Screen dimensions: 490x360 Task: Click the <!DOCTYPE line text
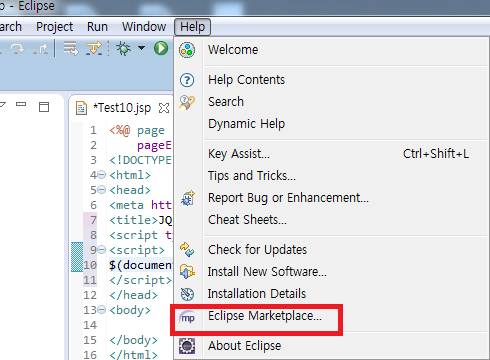140,160
